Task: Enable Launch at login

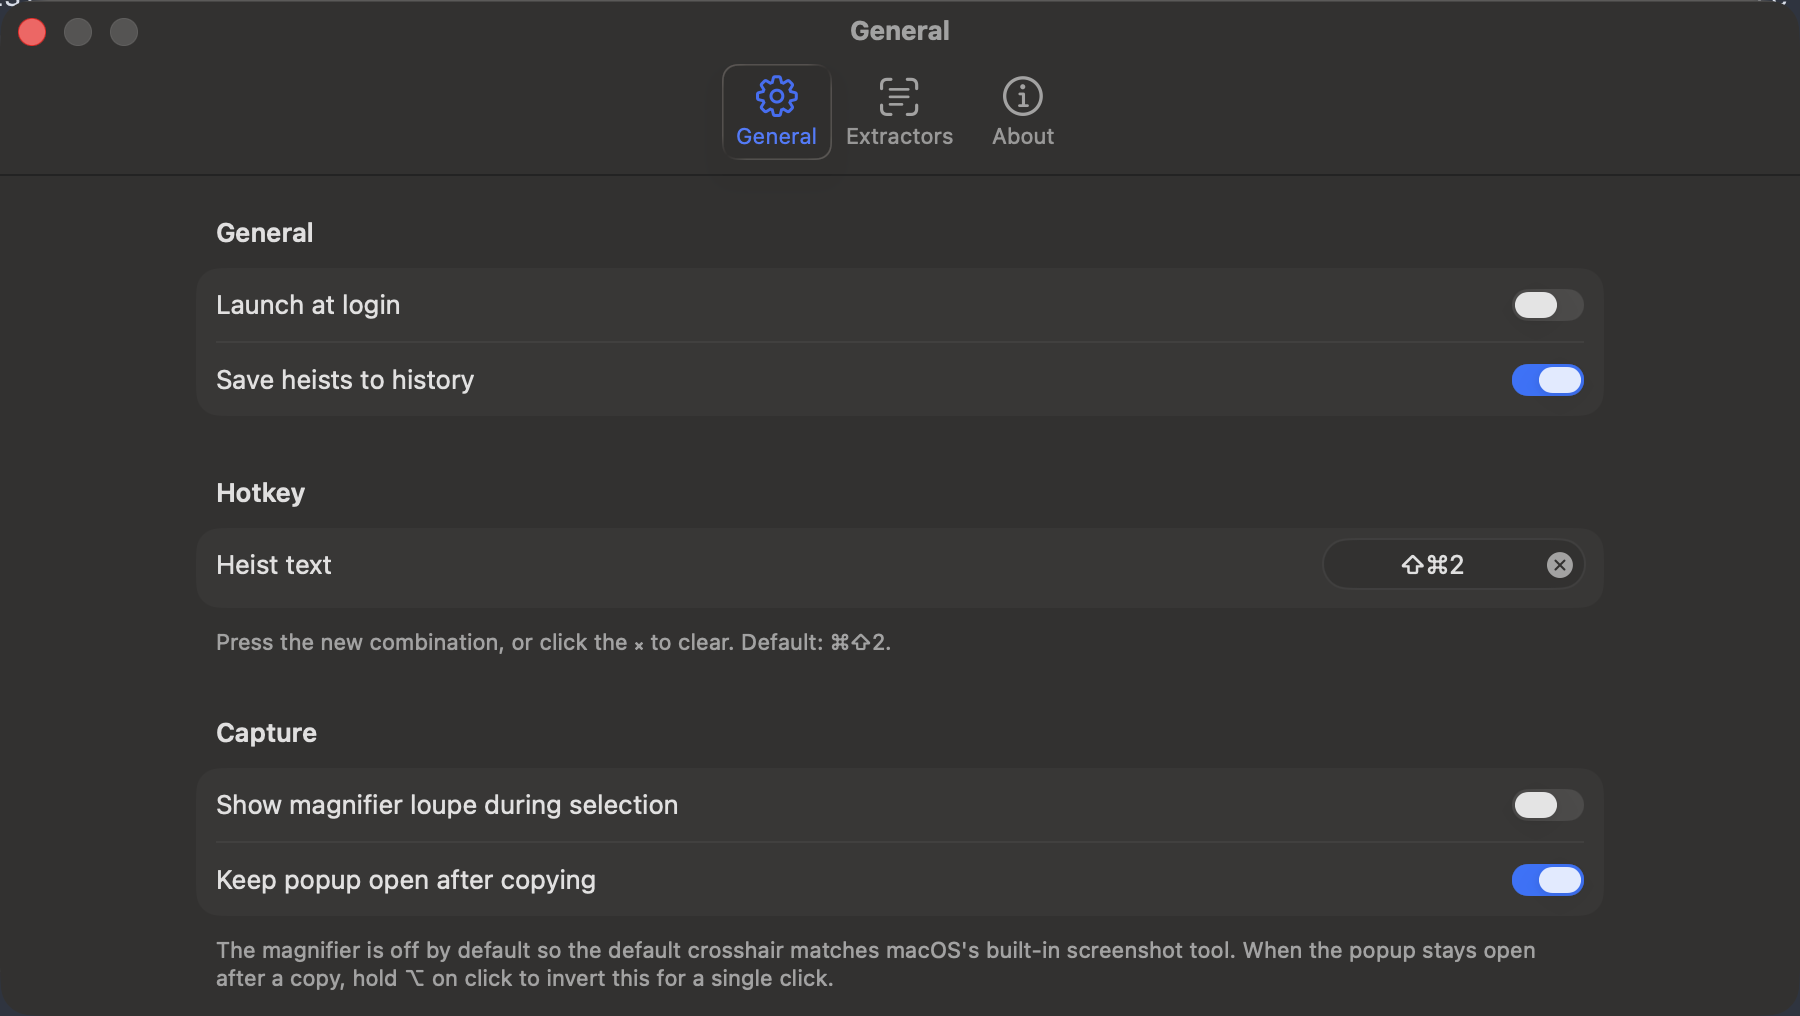Action: pos(1547,305)
